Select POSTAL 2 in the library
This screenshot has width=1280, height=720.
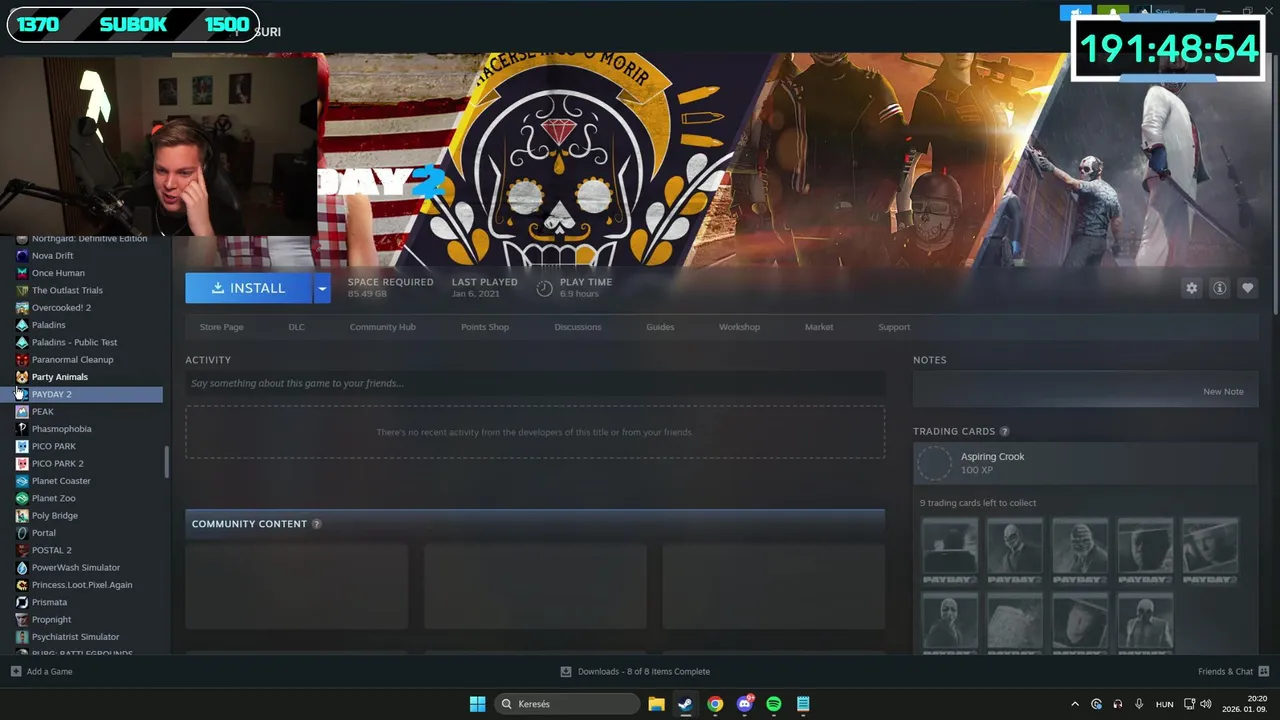(x=51, y=550)
